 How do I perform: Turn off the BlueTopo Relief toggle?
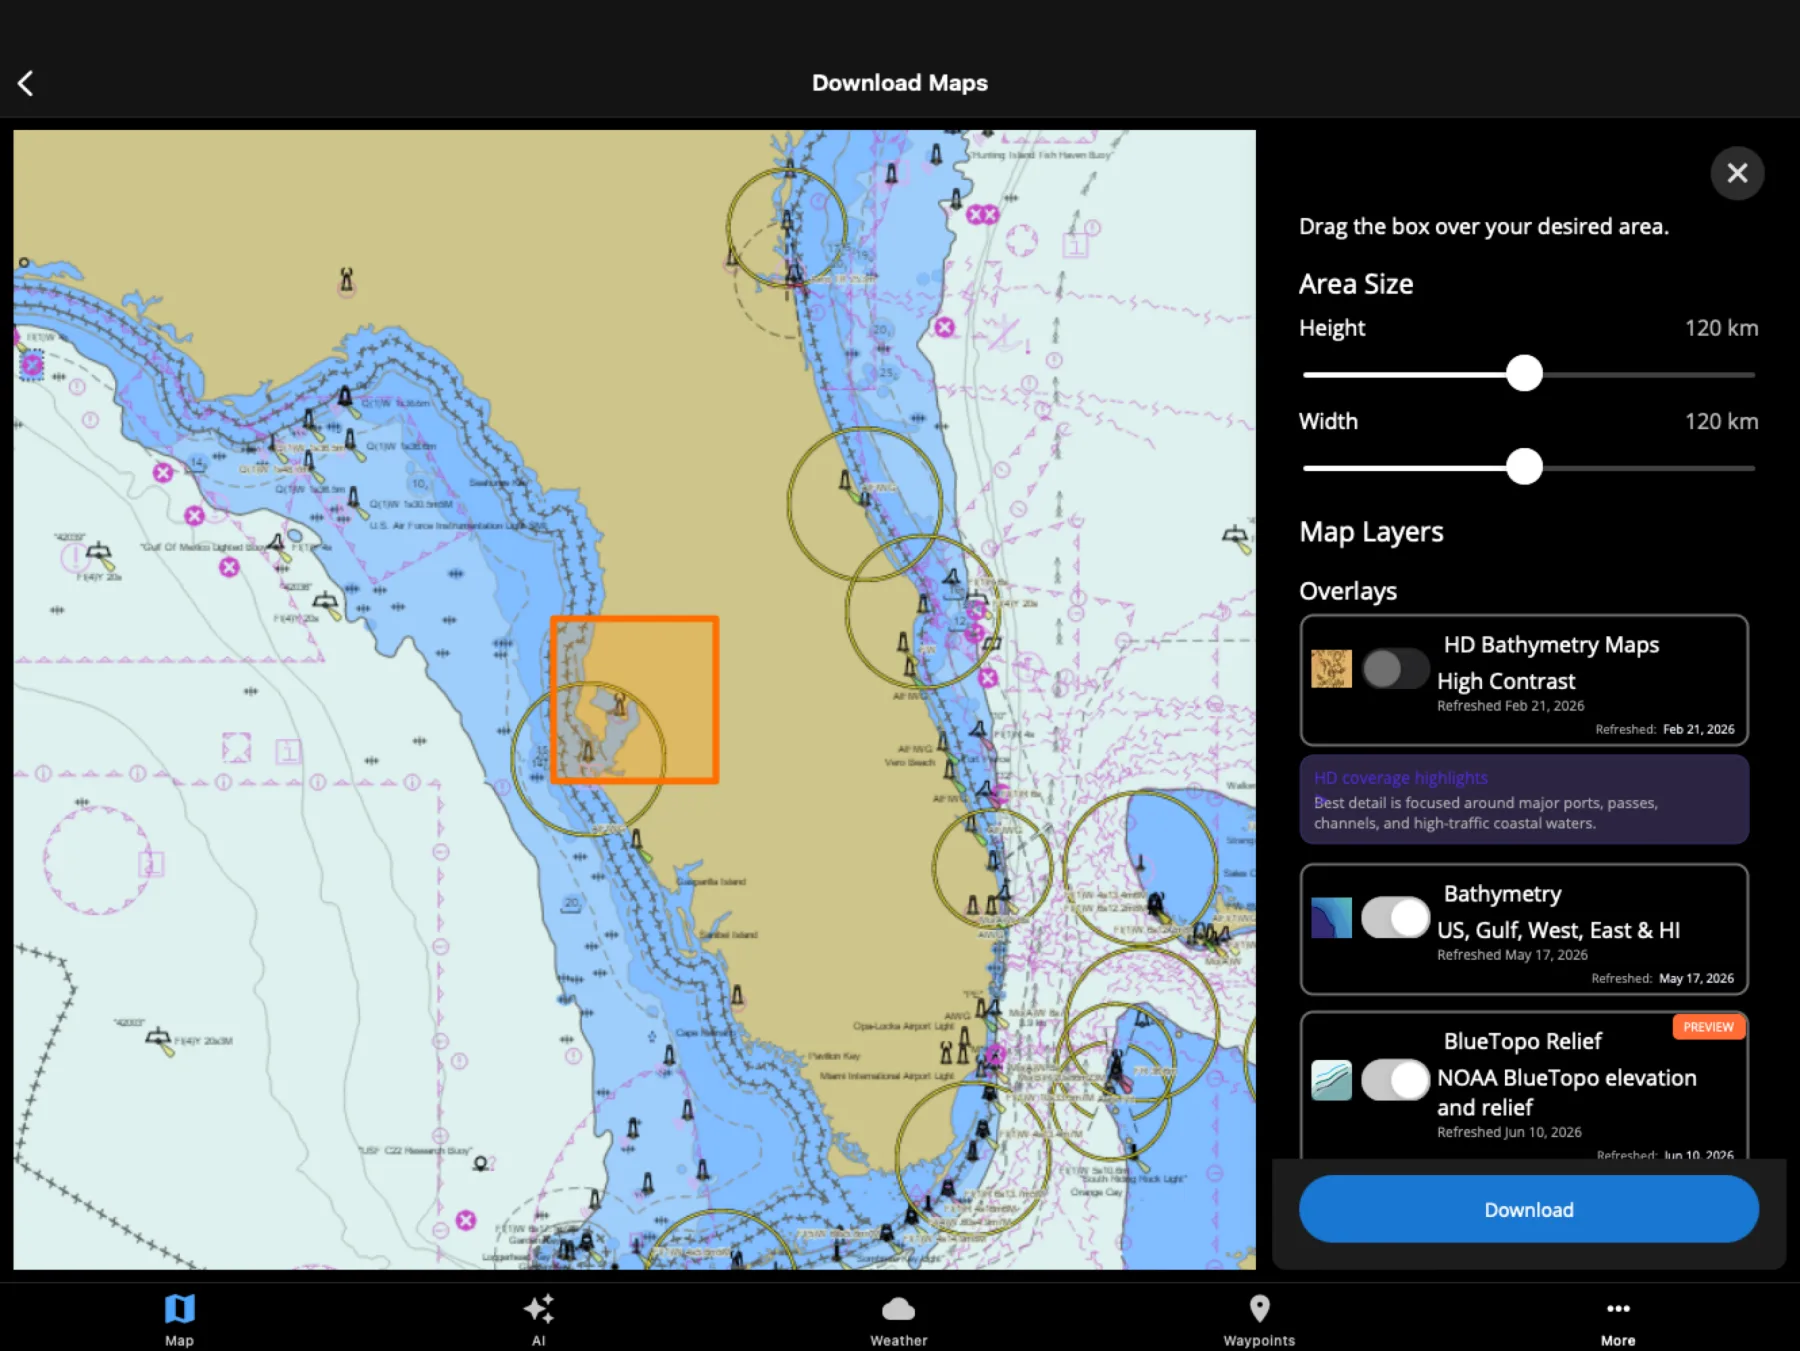point(1396,1080)
